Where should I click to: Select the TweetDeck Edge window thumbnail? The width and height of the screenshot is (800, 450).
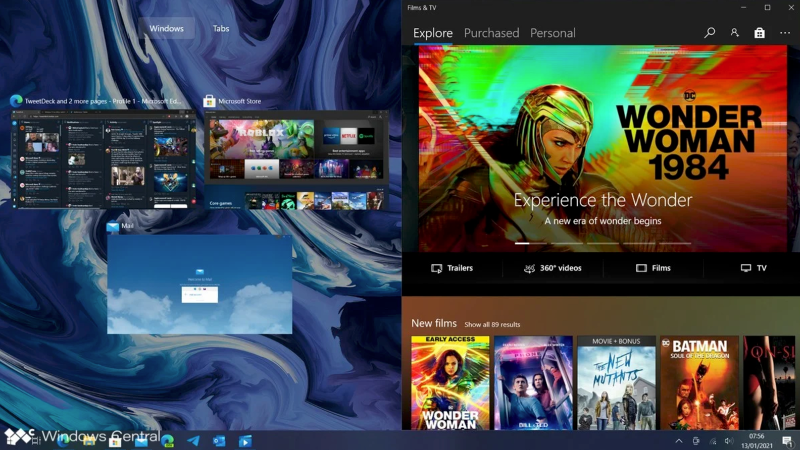tap(100, 160)
